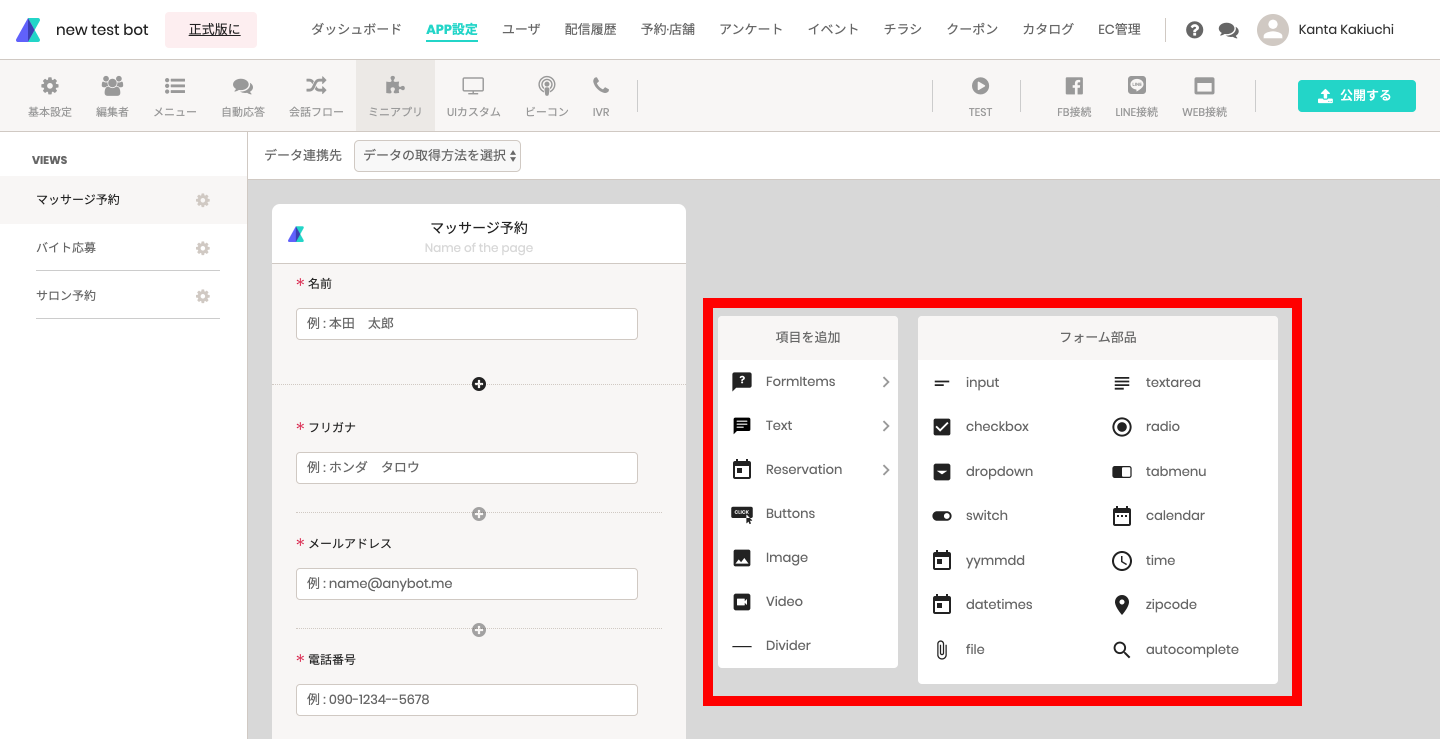Select the バイト応募 view
Screen dimensions: 1440x739
pyautogui.click(x=66, y=248)
